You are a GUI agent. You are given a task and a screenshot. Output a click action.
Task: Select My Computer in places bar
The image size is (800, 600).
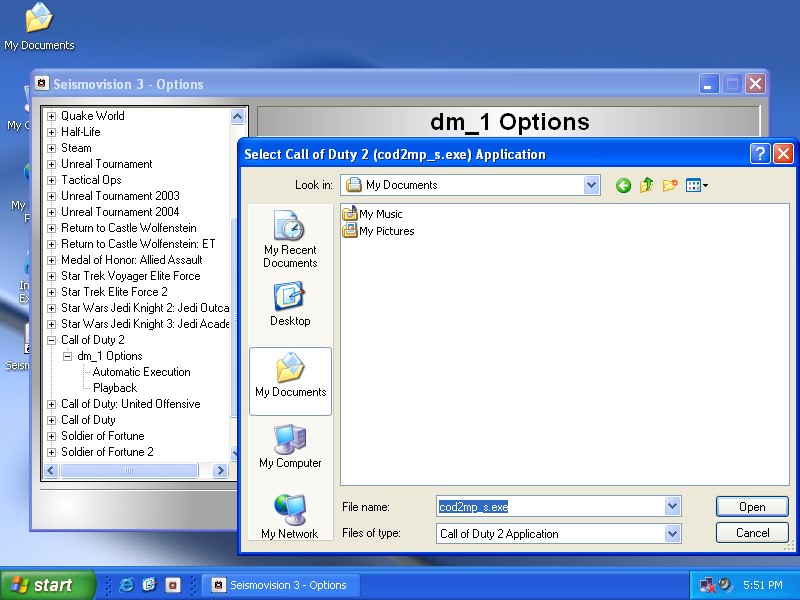point(290,447)
